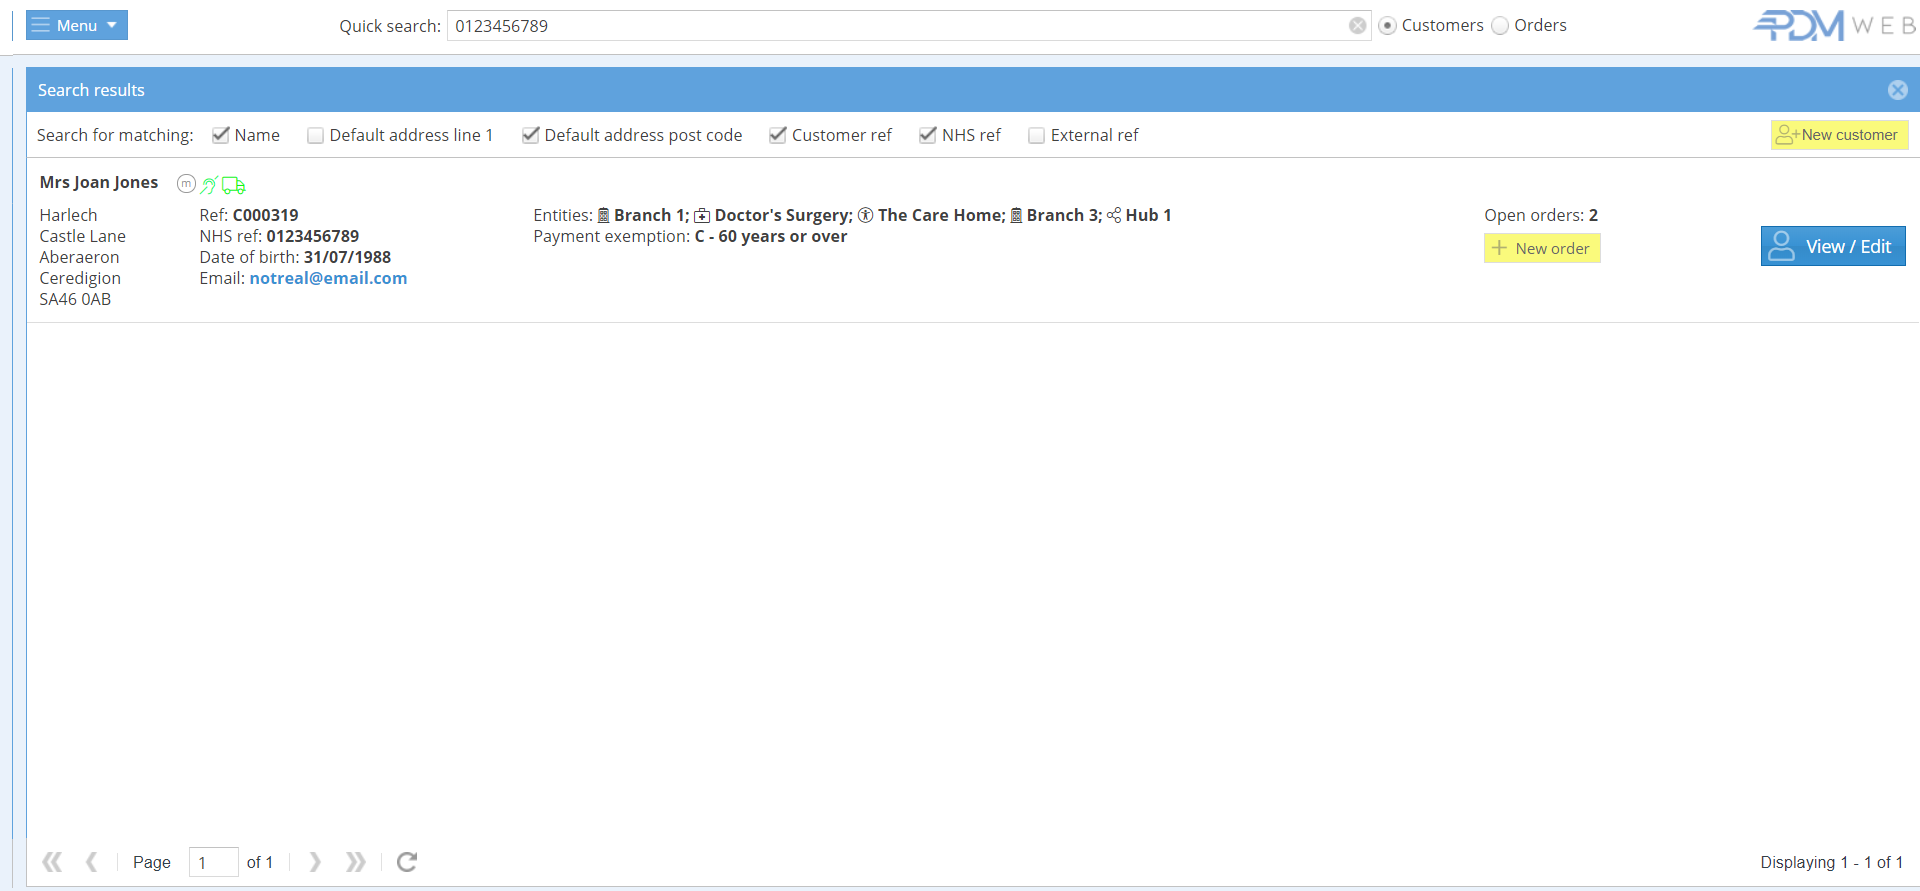The width and height of the screenshot is (1920, 891).
Task: Open the notreal@email.com email link
Action: (x=328, y=278)
